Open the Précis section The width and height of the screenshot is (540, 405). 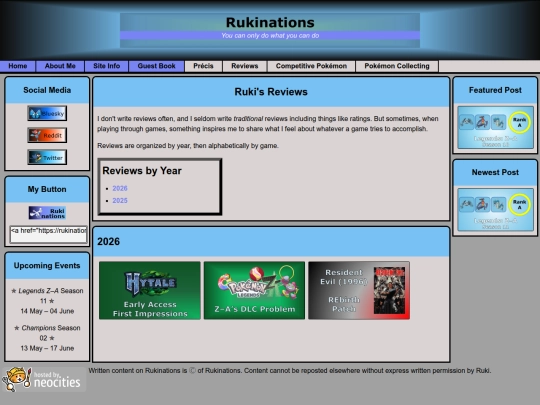[x=203, y=66]
